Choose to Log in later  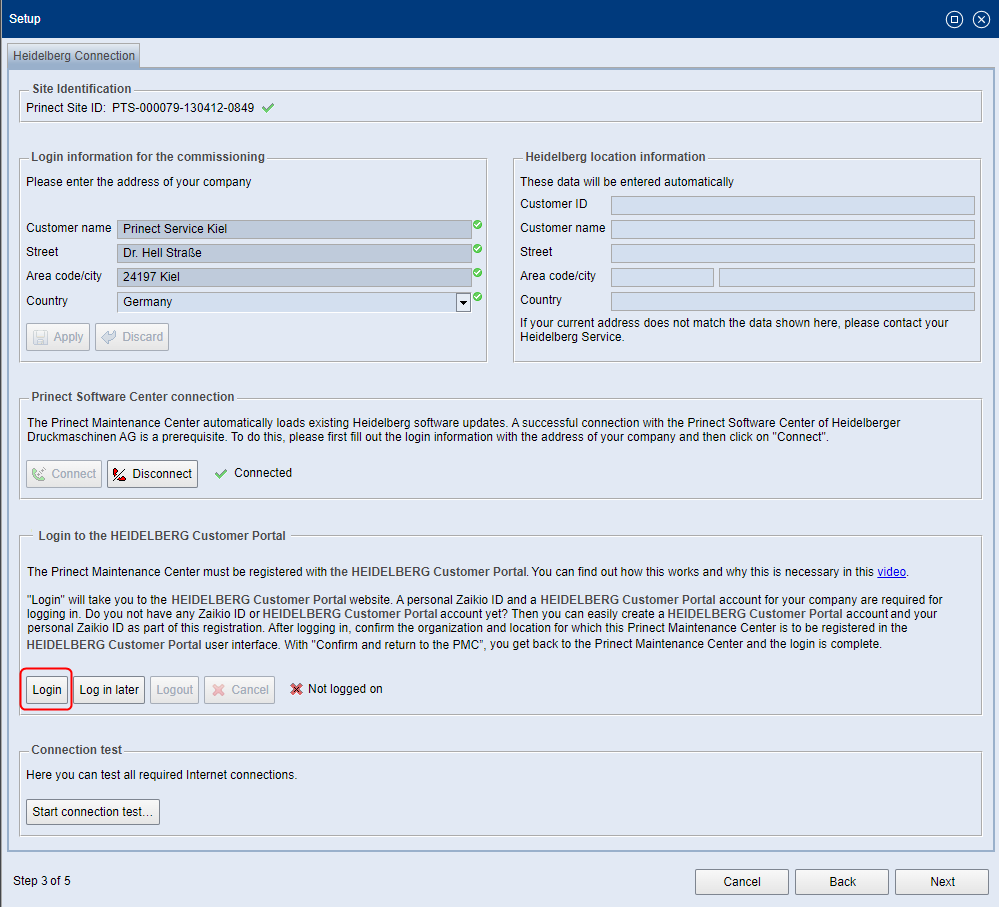click(x=109, y=689)
